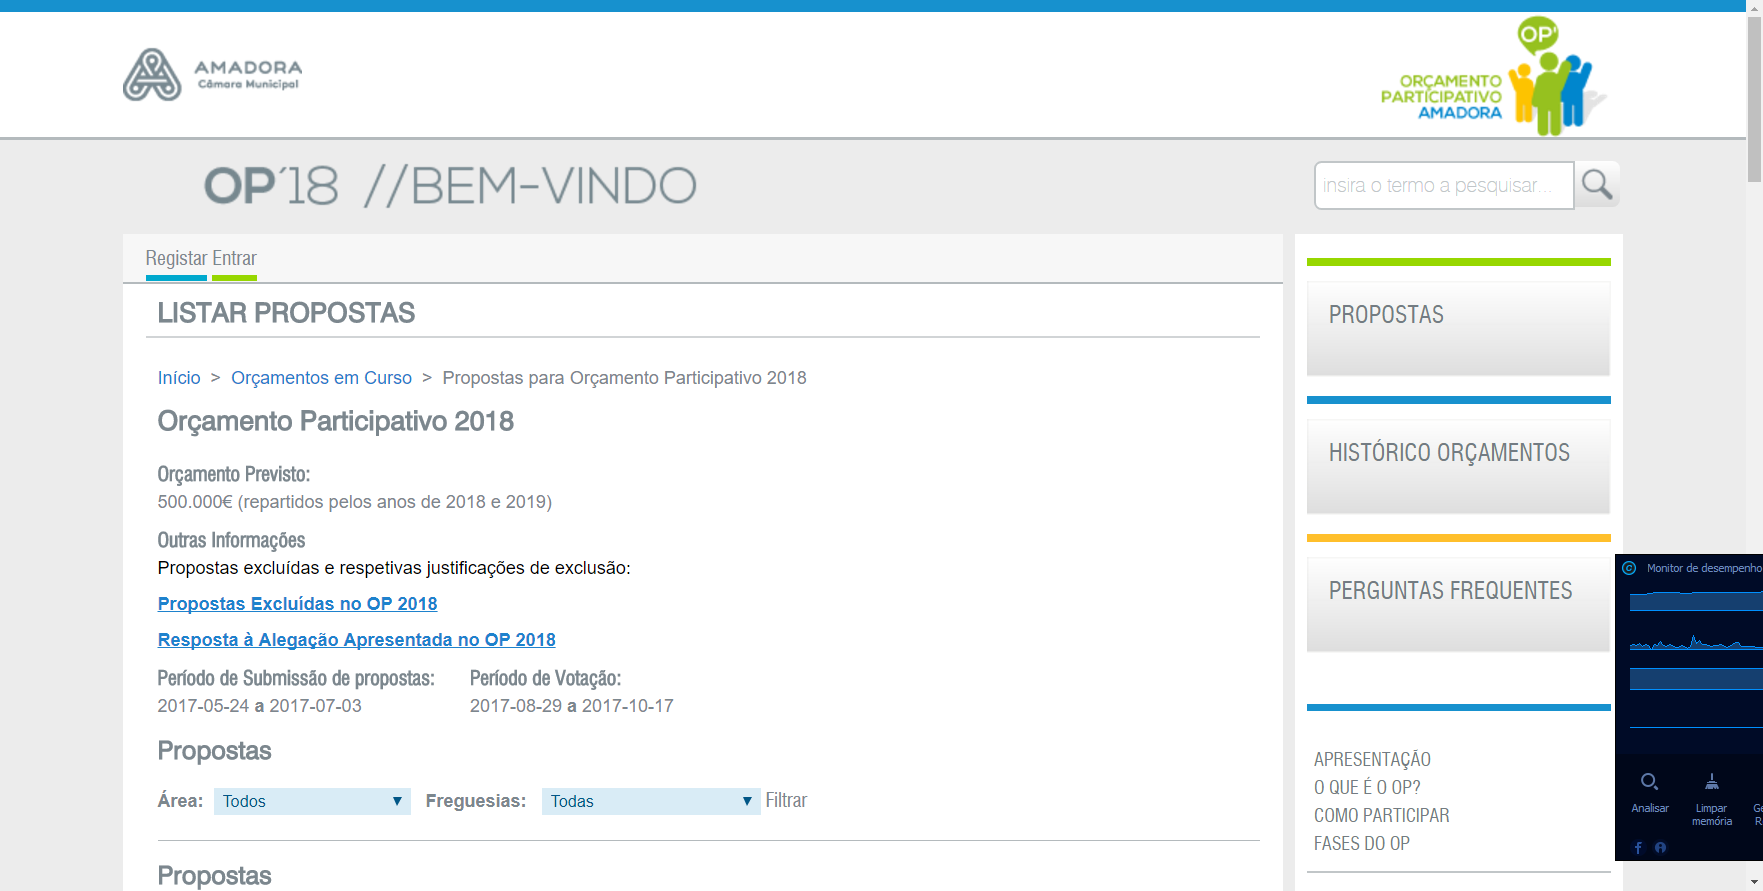Go to the APRESENTAÇÃO page
Screen dimensions: 1763x891
point(1372,759)
